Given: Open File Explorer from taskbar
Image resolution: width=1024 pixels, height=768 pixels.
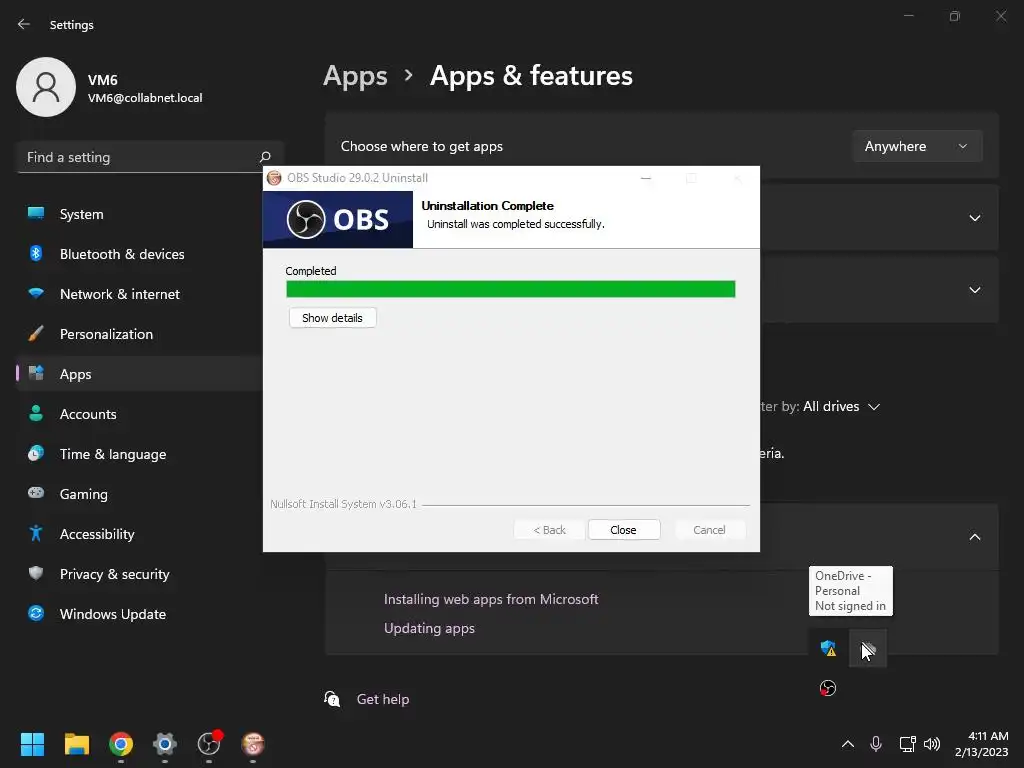Looking at the screenshot, I should pyautogui.click(x=76, y=744).
